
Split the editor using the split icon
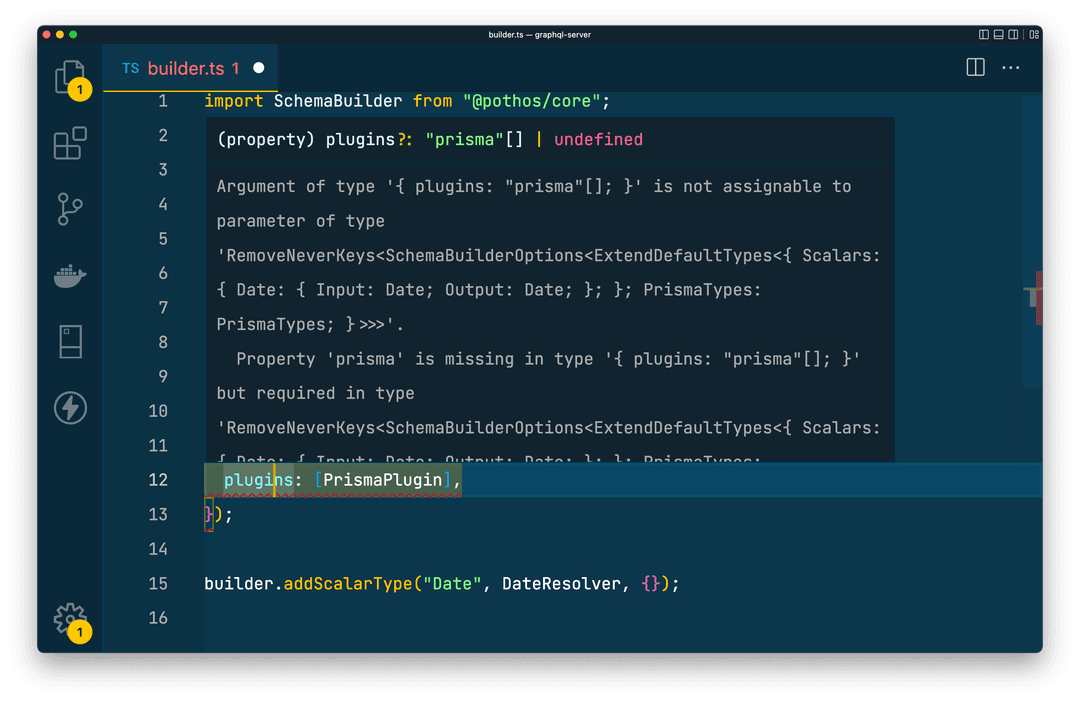tap(974, 67)
